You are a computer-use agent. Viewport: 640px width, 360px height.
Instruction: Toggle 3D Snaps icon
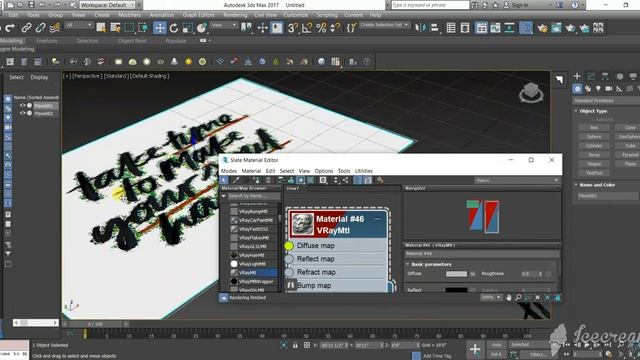coord(292,28)
